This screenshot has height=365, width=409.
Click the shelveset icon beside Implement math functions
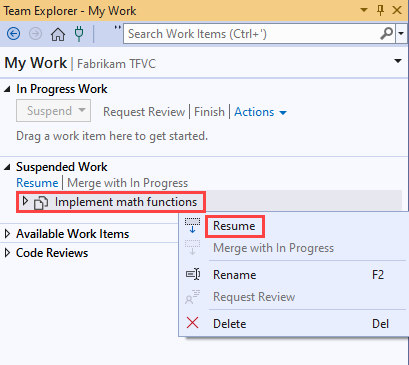[41, 203]
